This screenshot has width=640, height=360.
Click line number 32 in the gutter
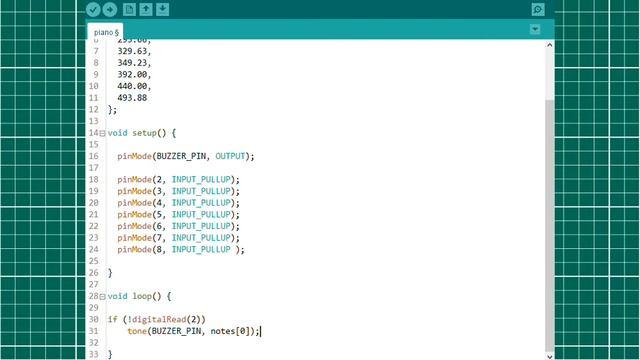click(x=93, y=343)
